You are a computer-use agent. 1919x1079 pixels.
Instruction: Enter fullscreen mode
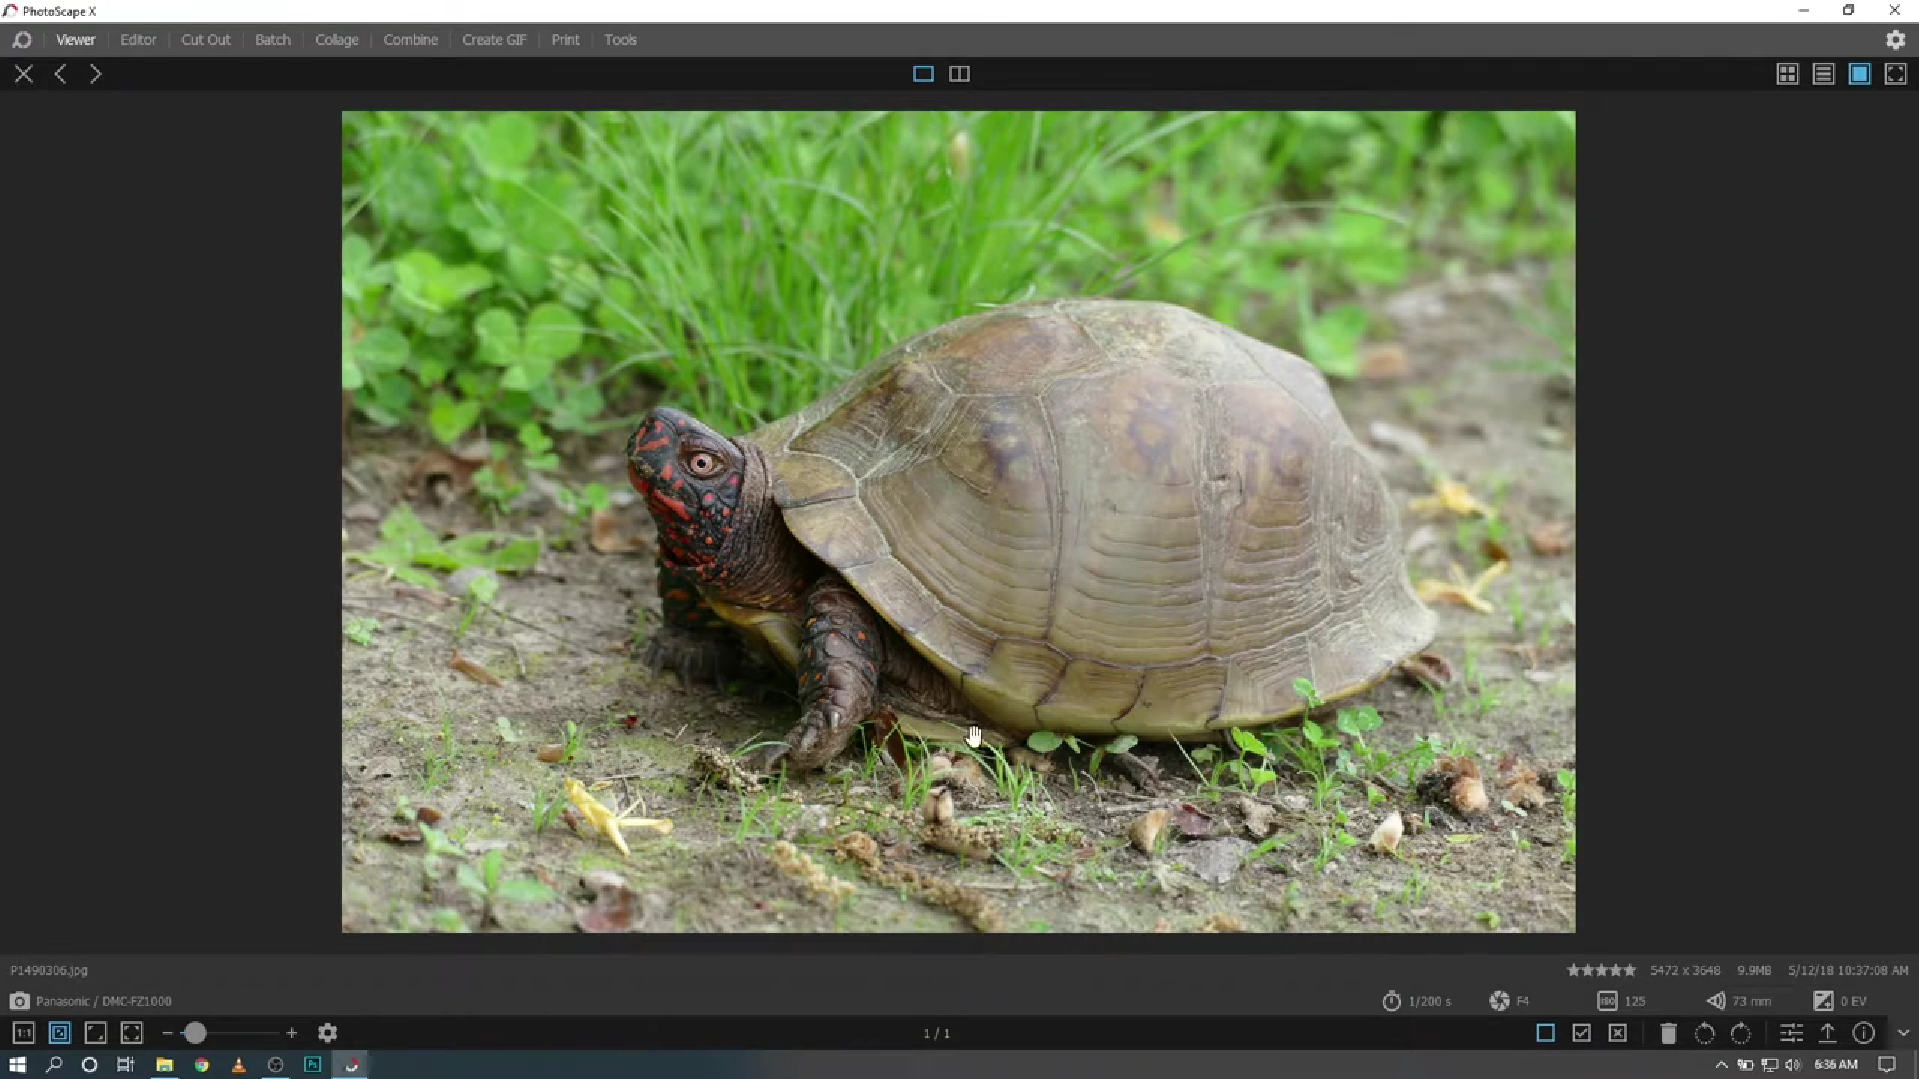[1895, 74]
